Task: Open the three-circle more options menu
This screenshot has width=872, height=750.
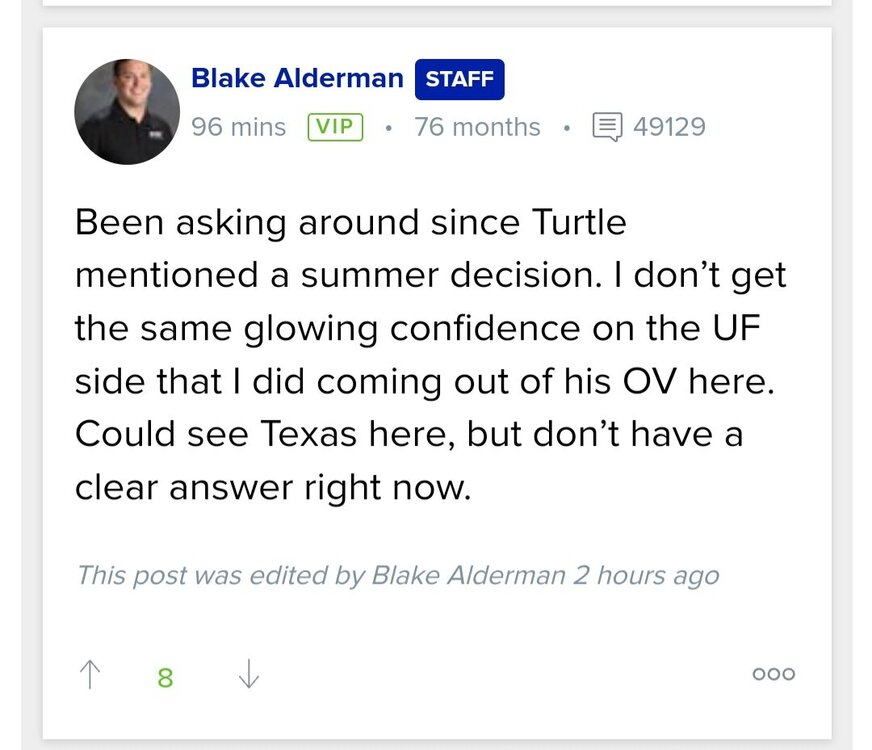Action: point(773,674)
